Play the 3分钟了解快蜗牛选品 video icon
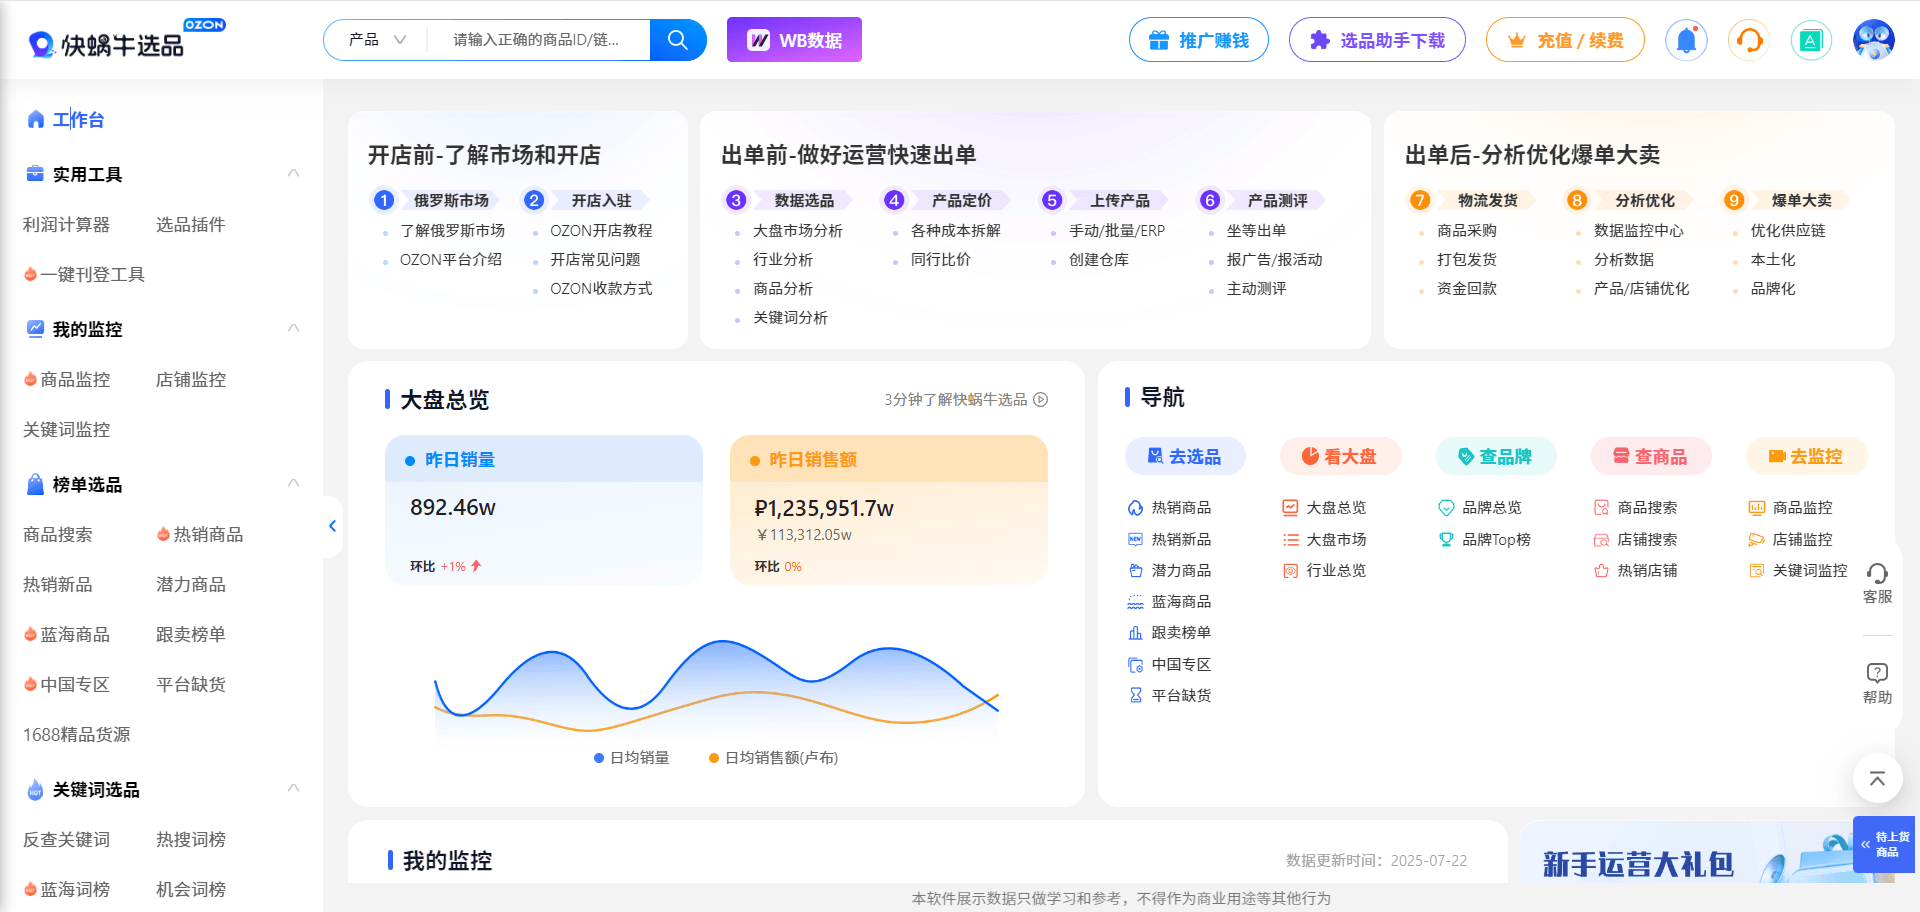 coord(1043,399)
